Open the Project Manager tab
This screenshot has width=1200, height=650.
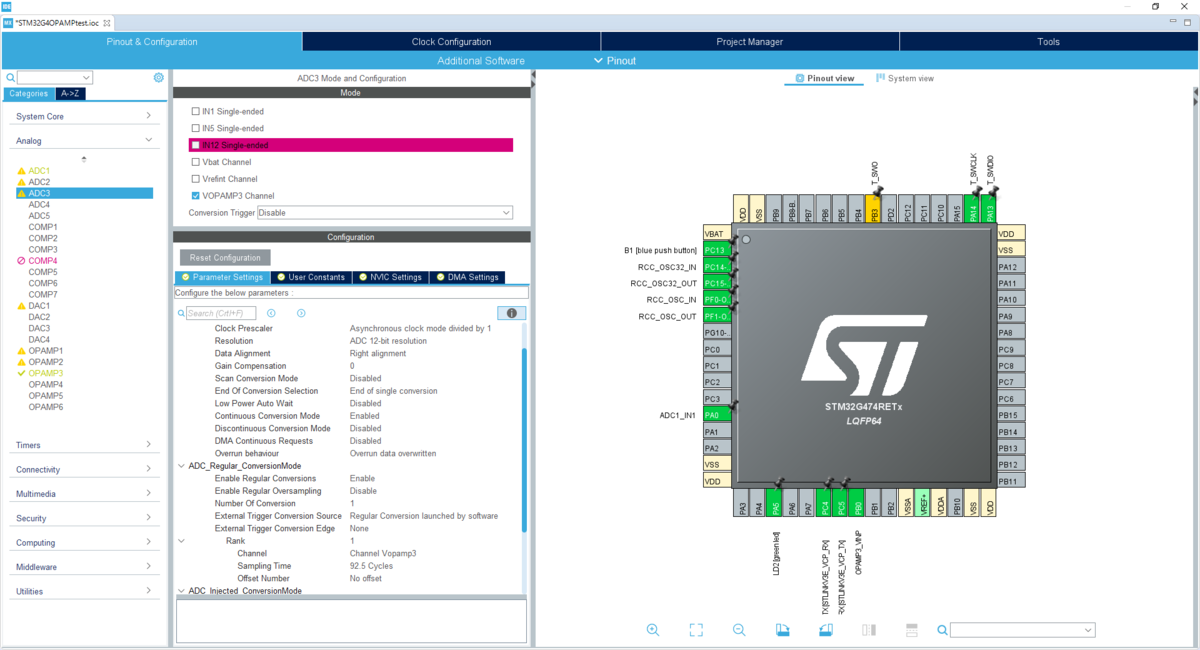click(x=750, y=42)
